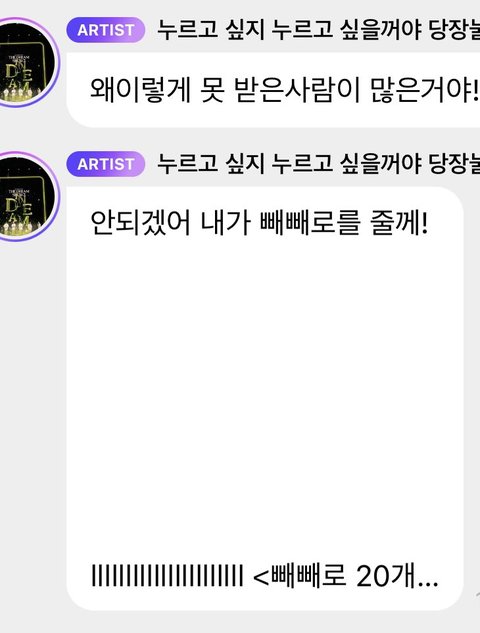Tap the text '안되겠어 내가 빼빼로를 줄게!'

coord(259,223)
